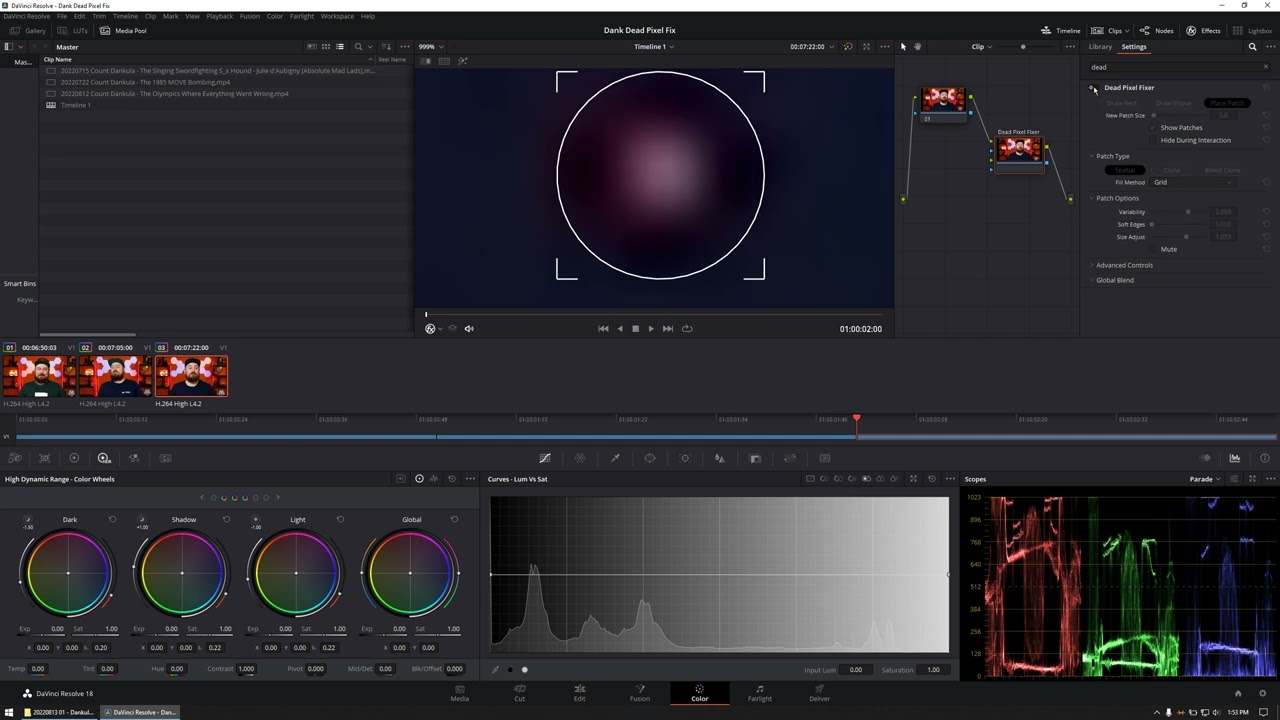The height and width of the screenshot is (720, 1280).
Task: Toggle the Show Patches checkbox
Action: coord(1153,128)
